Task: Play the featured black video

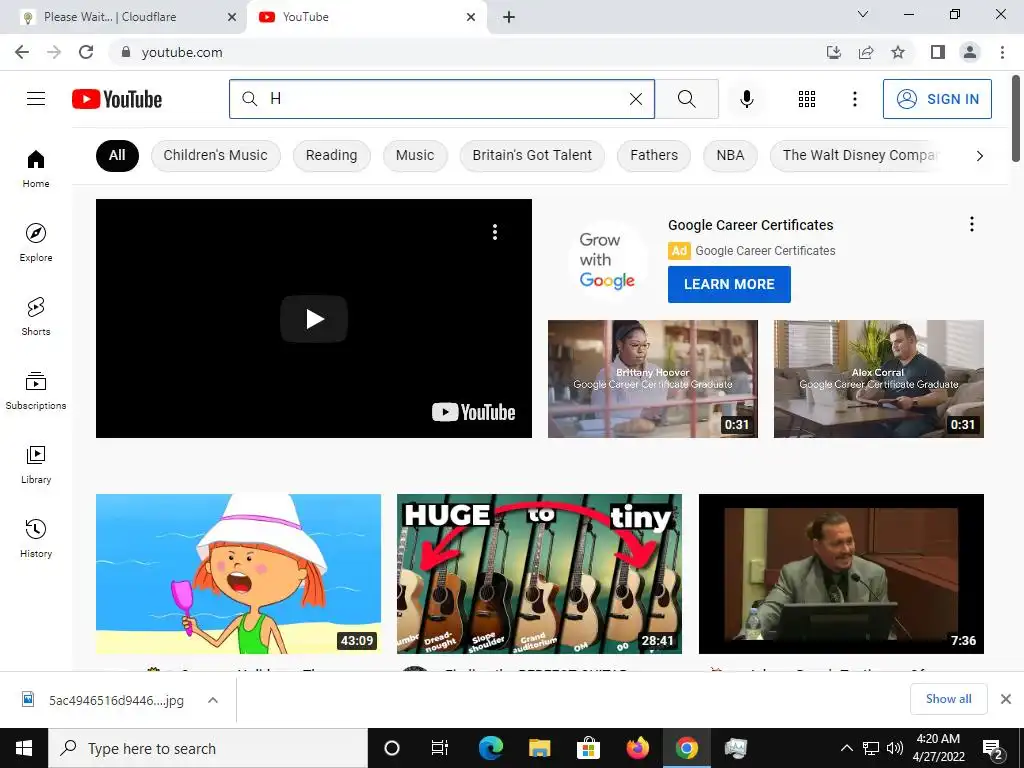Action: (314, 319)
